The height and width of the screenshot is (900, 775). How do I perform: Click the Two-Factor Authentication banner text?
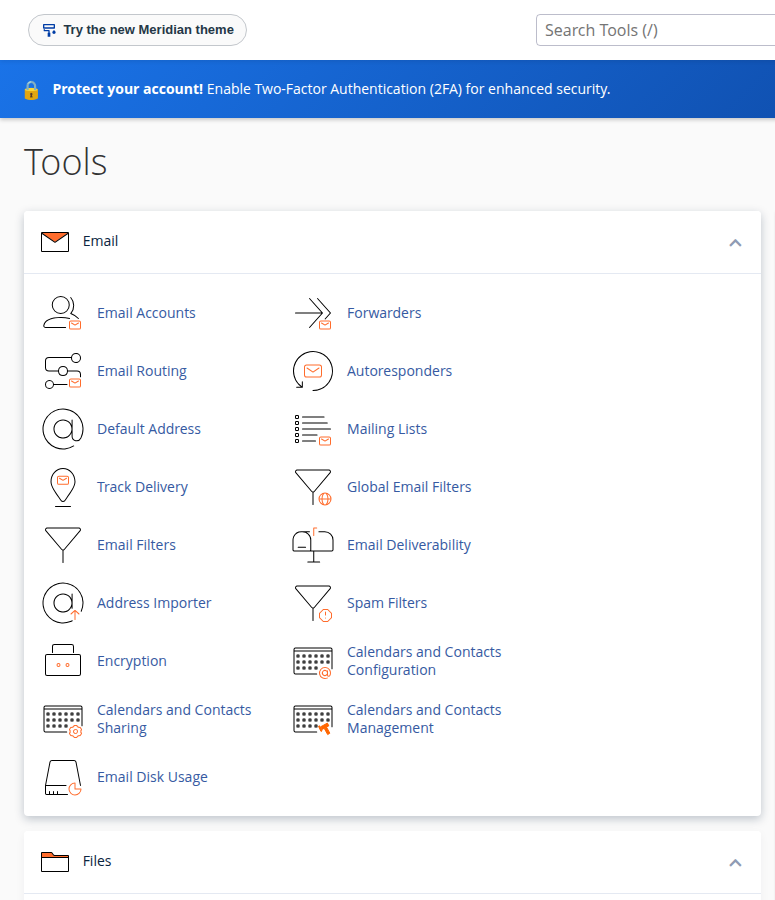tap(331, 89)
